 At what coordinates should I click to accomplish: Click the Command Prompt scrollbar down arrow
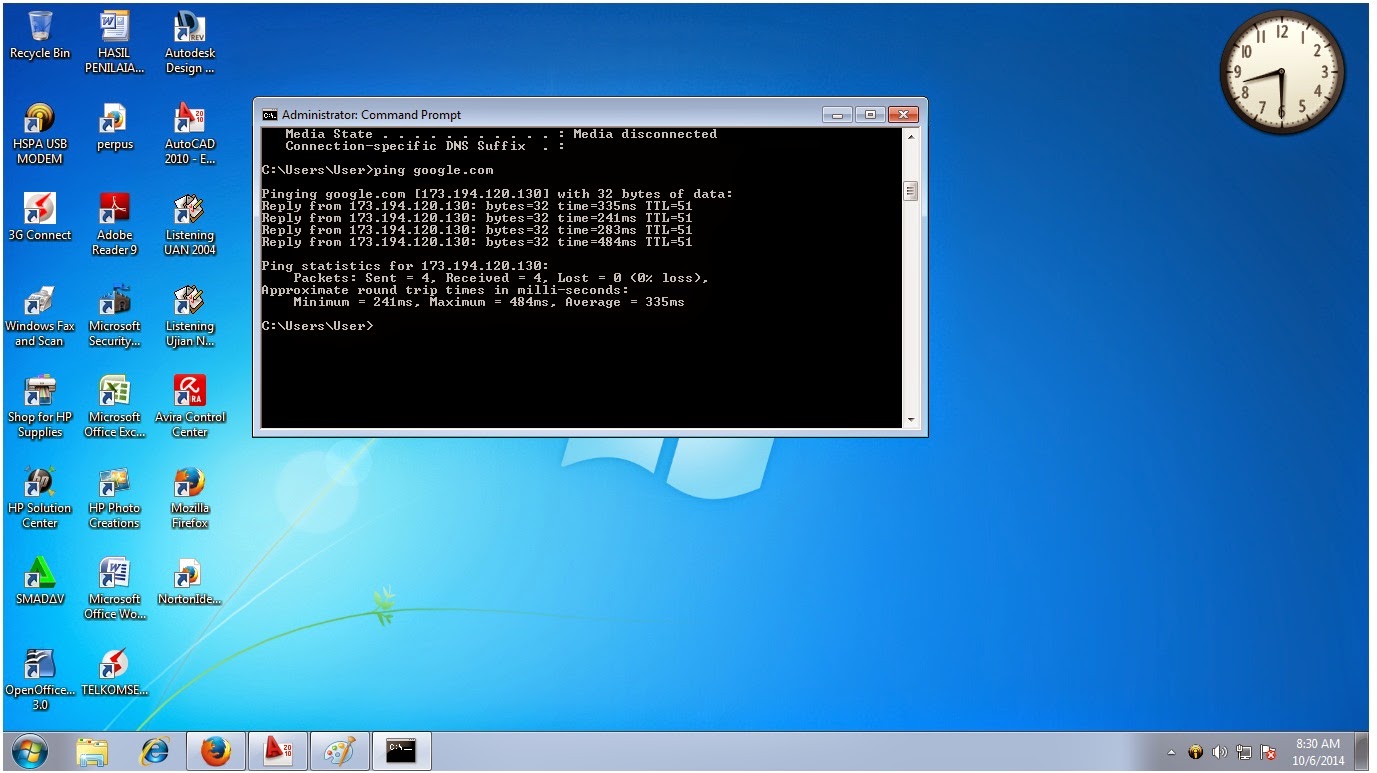pyautogui.click(x=910, y=420)
